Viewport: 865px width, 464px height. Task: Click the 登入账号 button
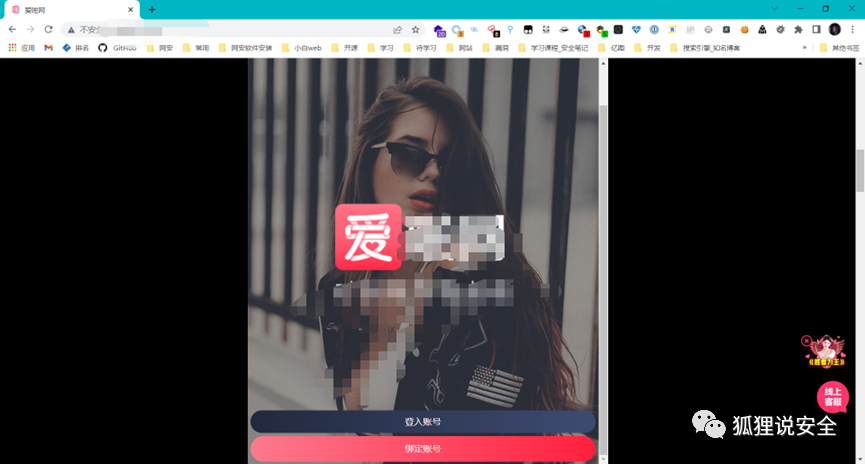point(423,422)
